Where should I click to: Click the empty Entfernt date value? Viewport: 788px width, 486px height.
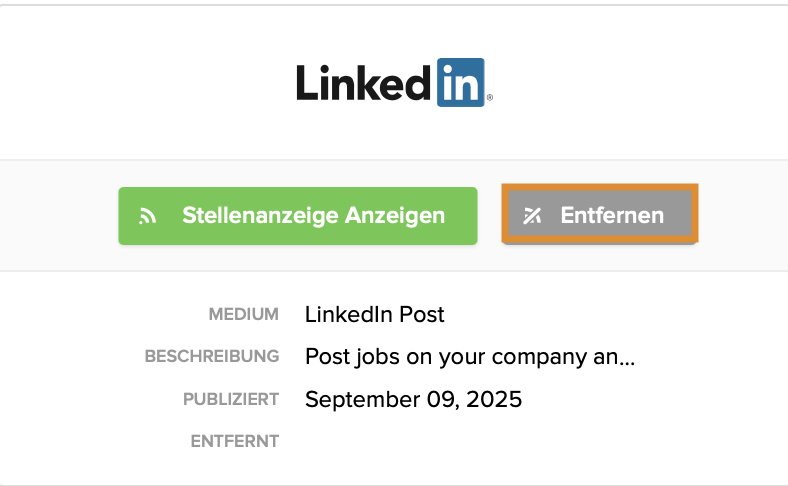(x=400, y=441)
